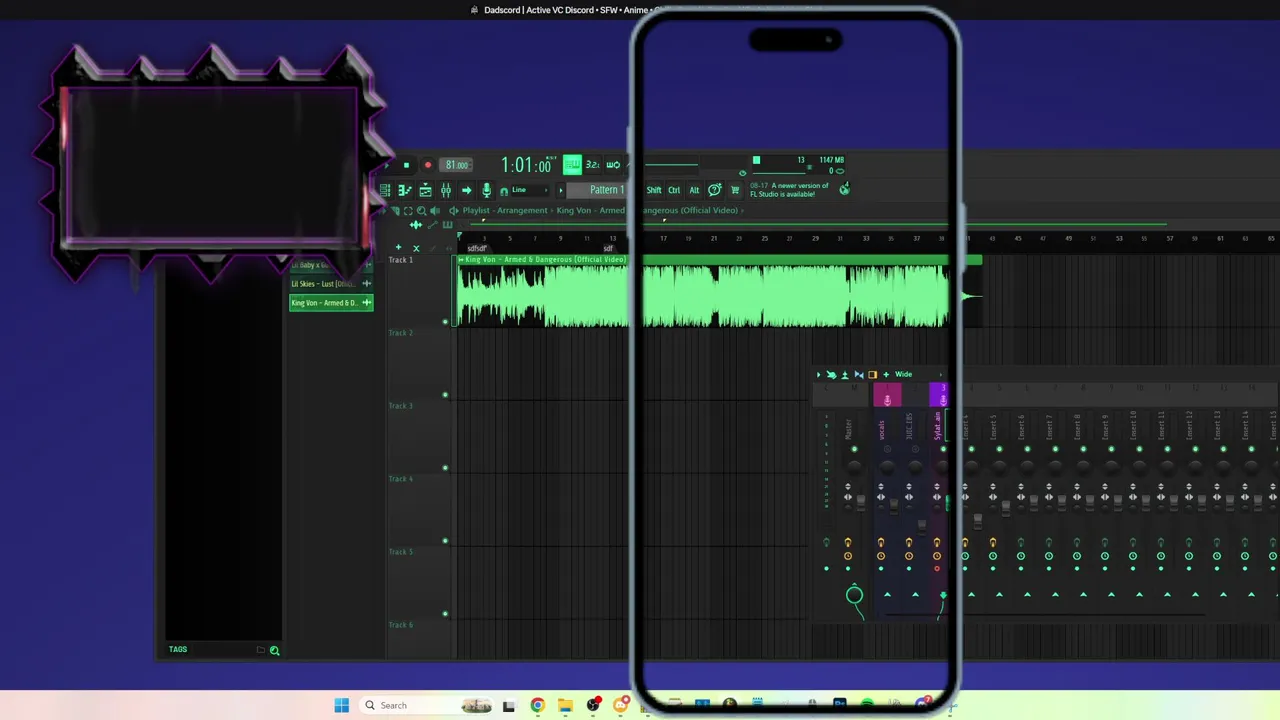Click the Track 2 label
This screenshot has height=720, width=1280.
click(400, 333)
